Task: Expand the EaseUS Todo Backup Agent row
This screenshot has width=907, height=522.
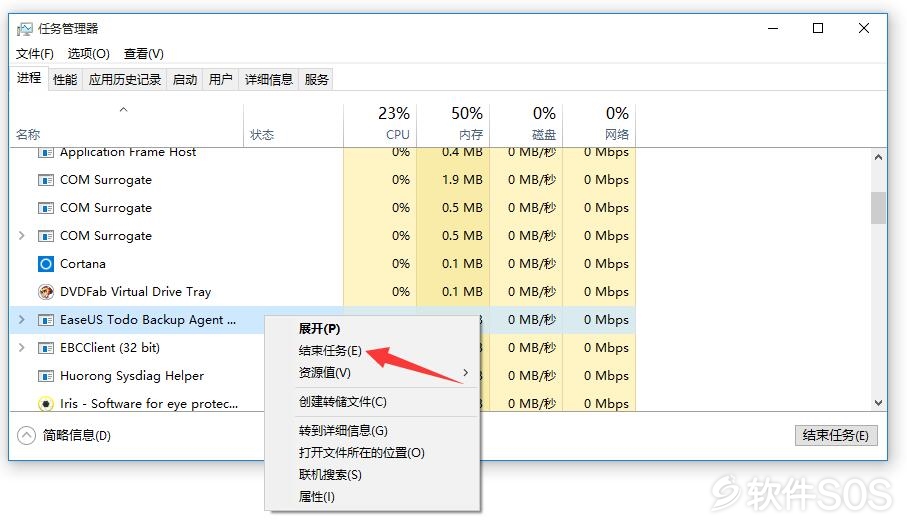Action: (x=21, y=319)
